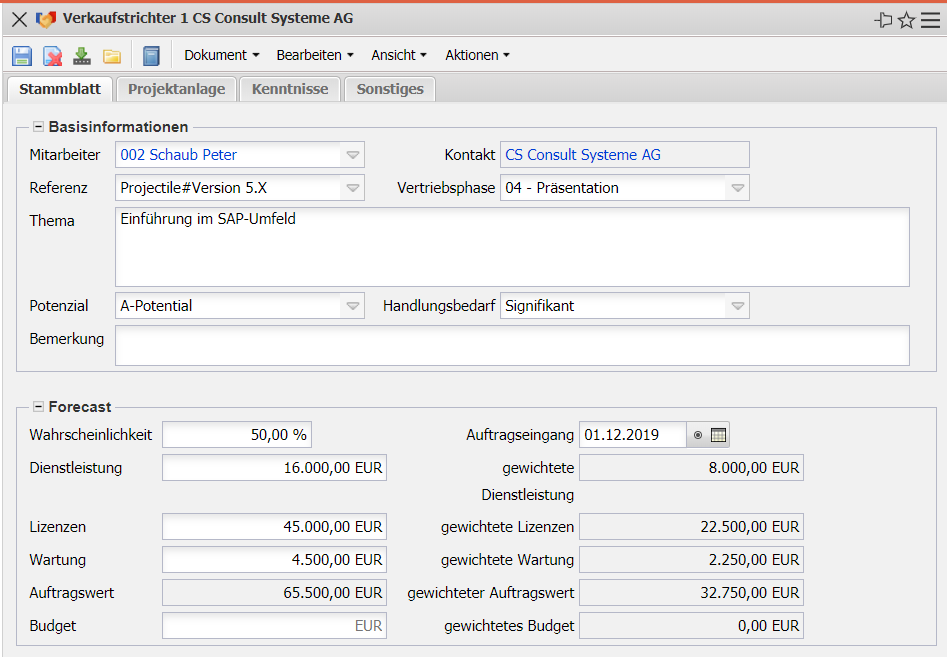Click the yellow folder icon in toolbar

[x=112, y=56]
